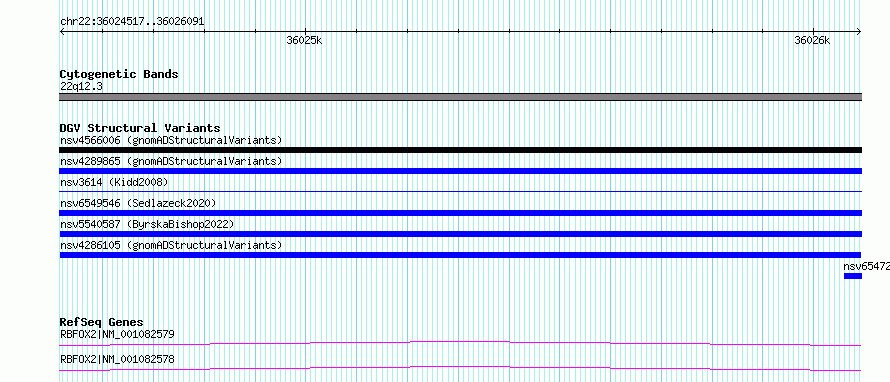Click the short blue nsv65472 variant bar
Image resolution: width=890 pixels, height=382 pixels.
[853, 276]
